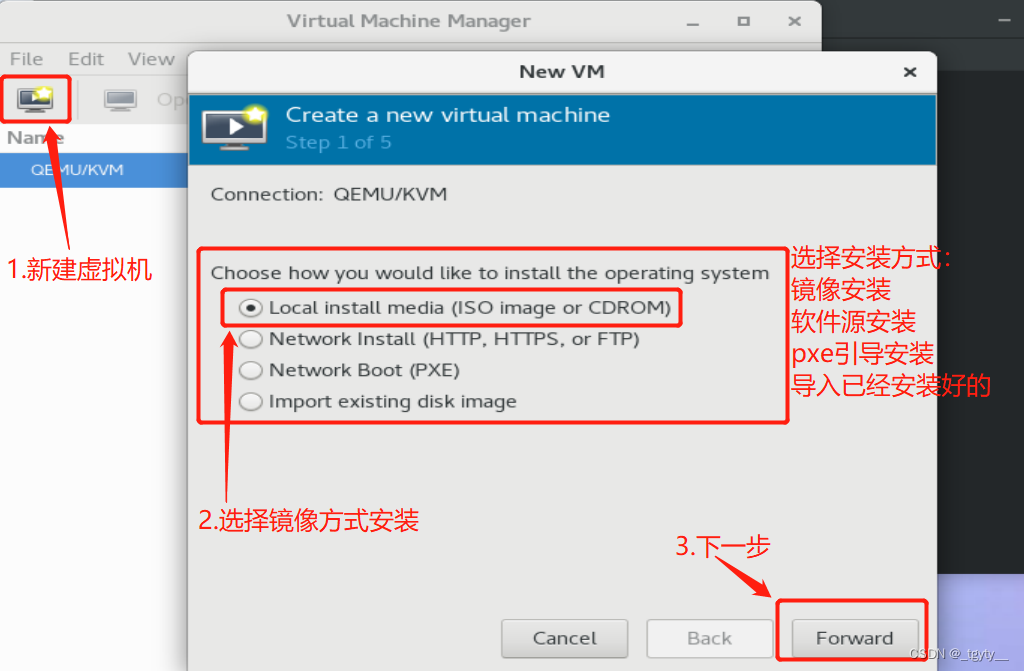Click the wizard header monitor play icon

236,127
